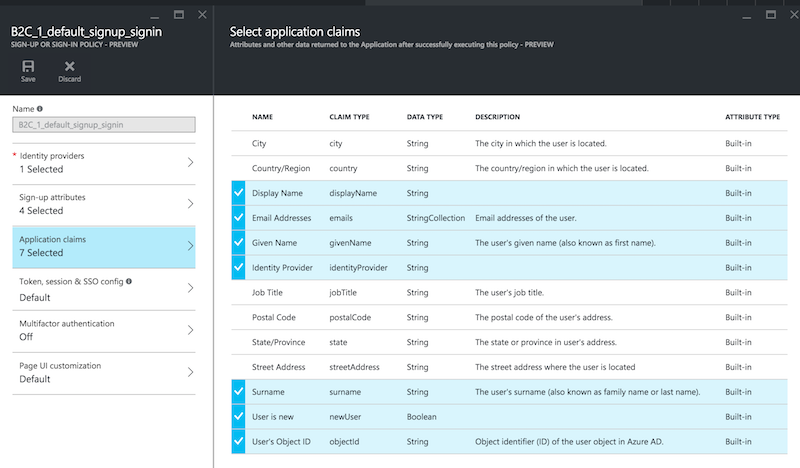
Task: Select Application claims menu item
Action: coord(104,247)
